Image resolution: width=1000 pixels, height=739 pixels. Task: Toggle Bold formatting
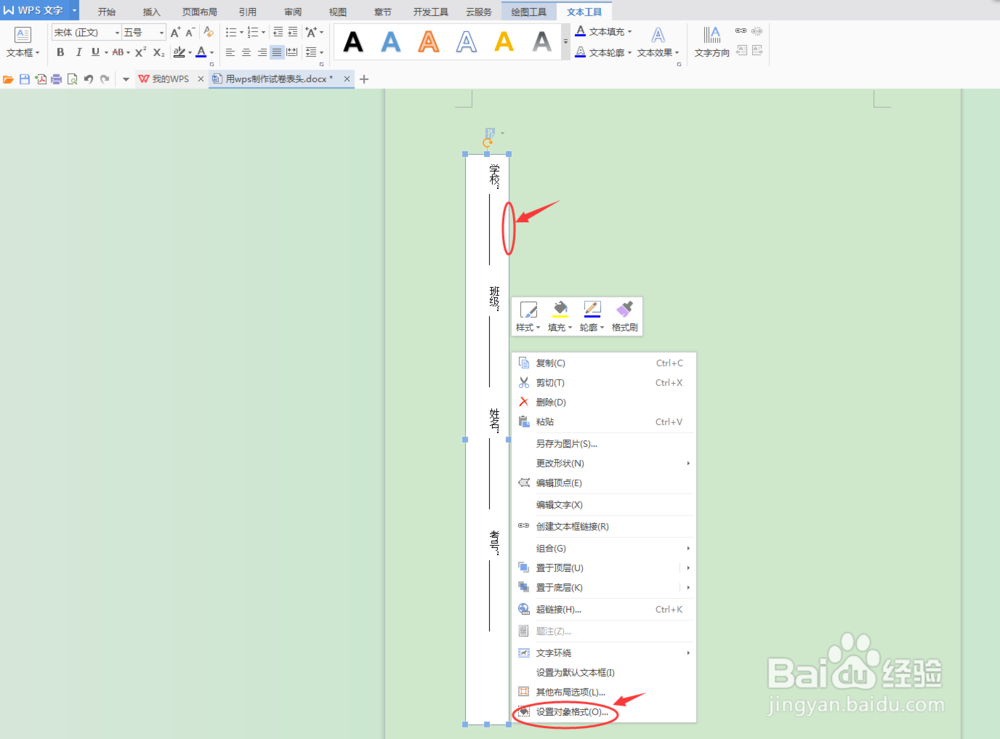point(60,52)
